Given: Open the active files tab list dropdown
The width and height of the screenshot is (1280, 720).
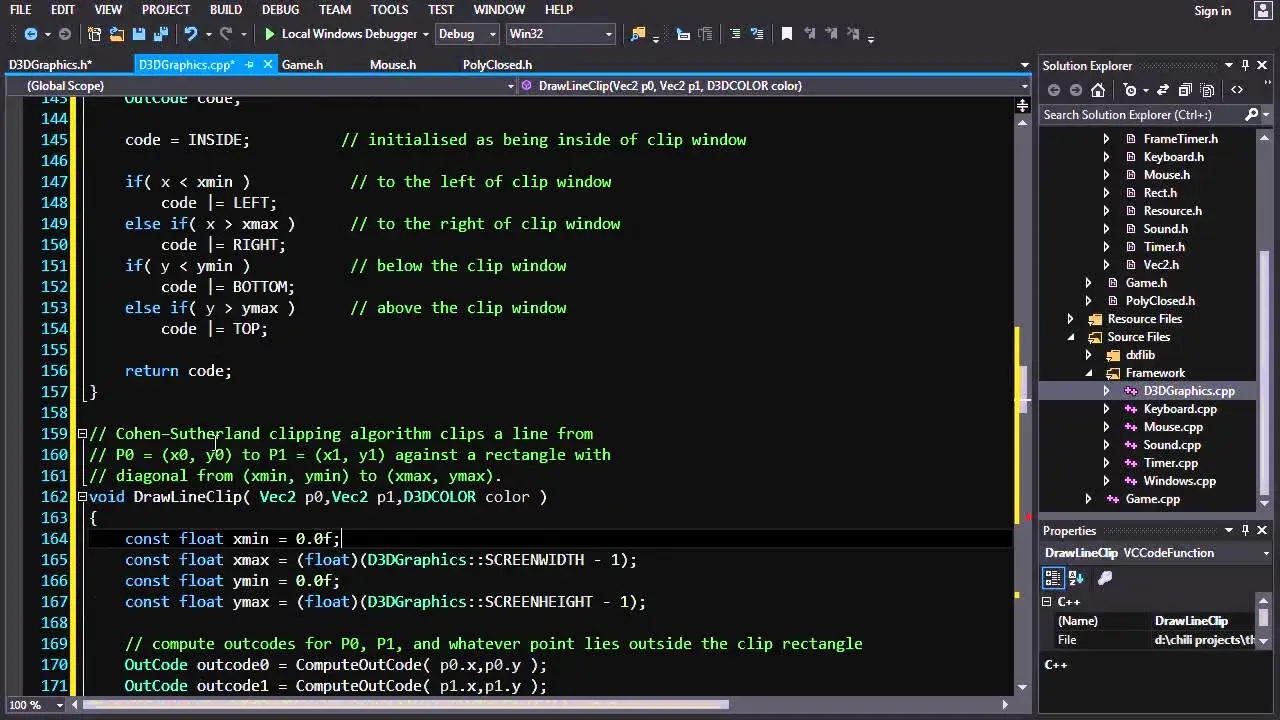Looking at the screenshot, I should (x=1024, y=65).
